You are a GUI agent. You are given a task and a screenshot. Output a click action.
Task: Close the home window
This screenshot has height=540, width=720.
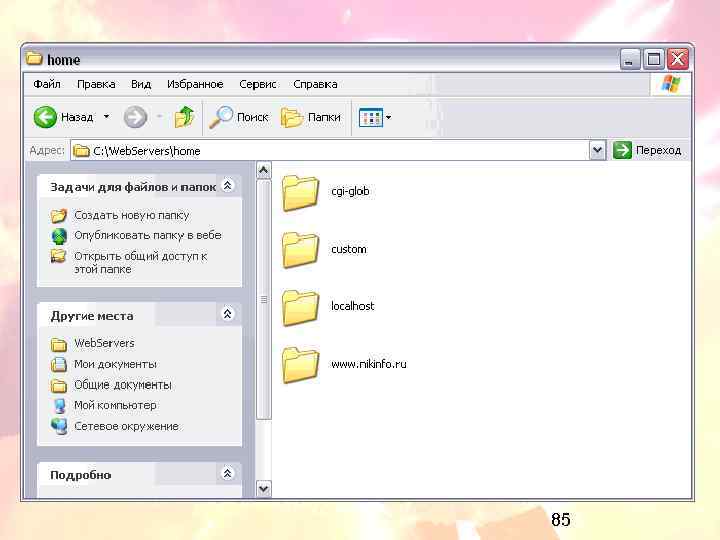pyautogui.click(x=678, y=59)
